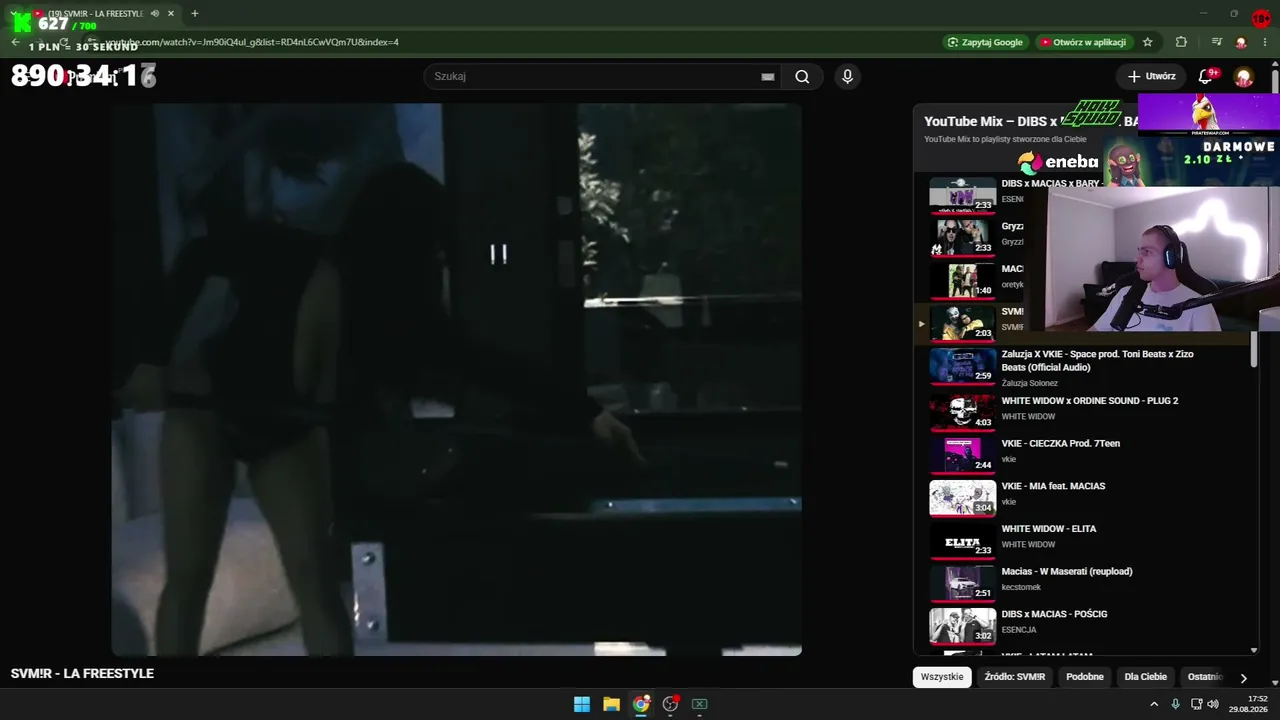
Task: Open the Żaluzja Solonez channel name
Action: tap(1029, 383)
